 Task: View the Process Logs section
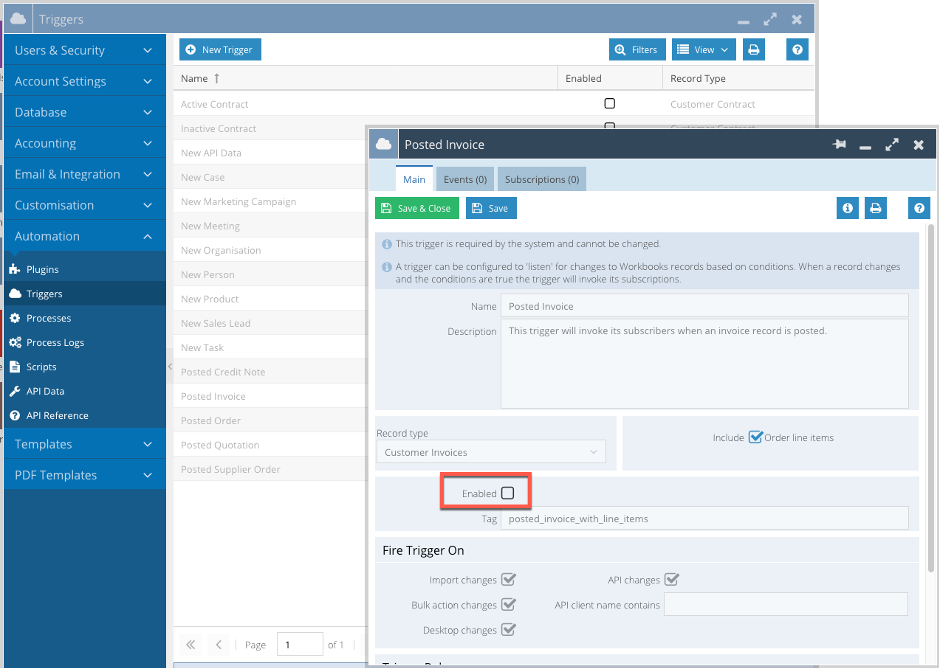[x=56, y=342]
